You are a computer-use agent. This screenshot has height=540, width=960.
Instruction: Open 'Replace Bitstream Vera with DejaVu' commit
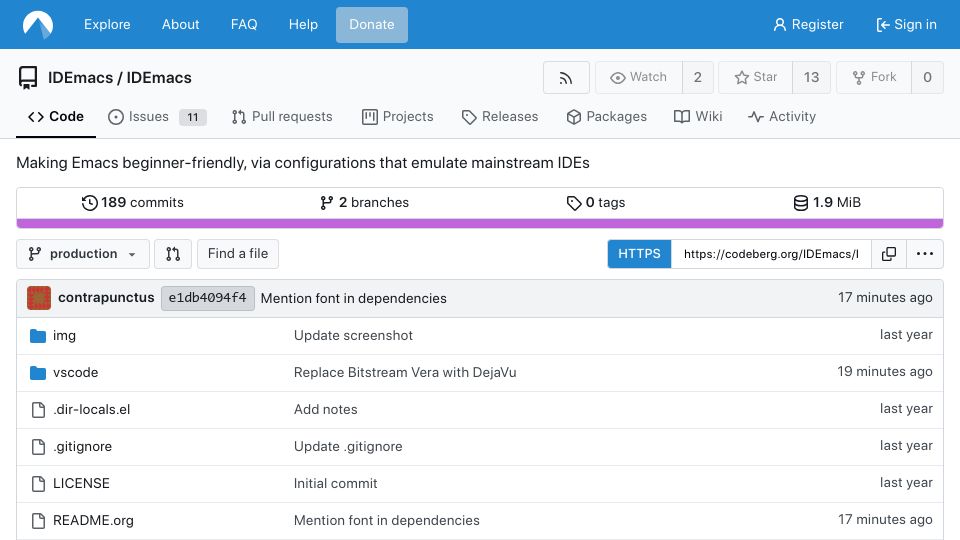click(x=405, y=372)
